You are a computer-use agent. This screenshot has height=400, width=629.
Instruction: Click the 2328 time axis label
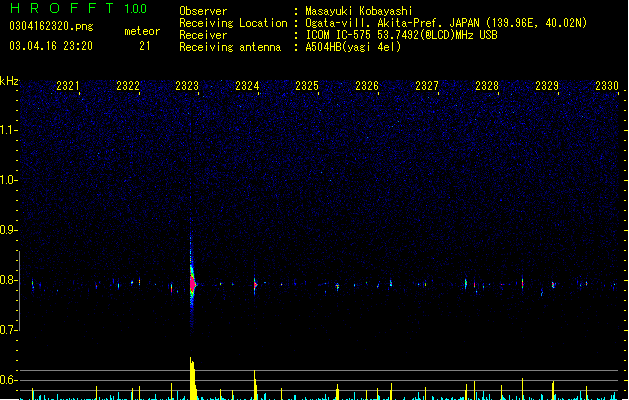pos(487,85)
